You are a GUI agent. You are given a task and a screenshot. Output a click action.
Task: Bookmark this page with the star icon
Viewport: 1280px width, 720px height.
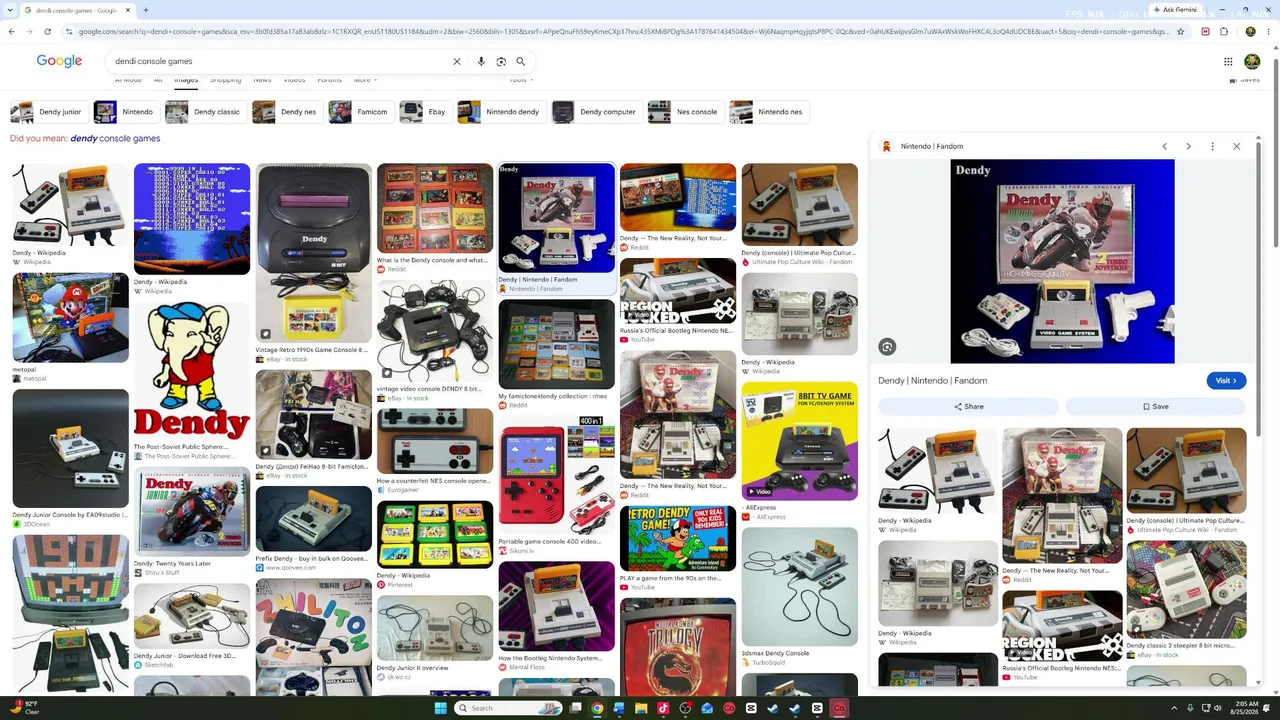(x=1181, y=31)
